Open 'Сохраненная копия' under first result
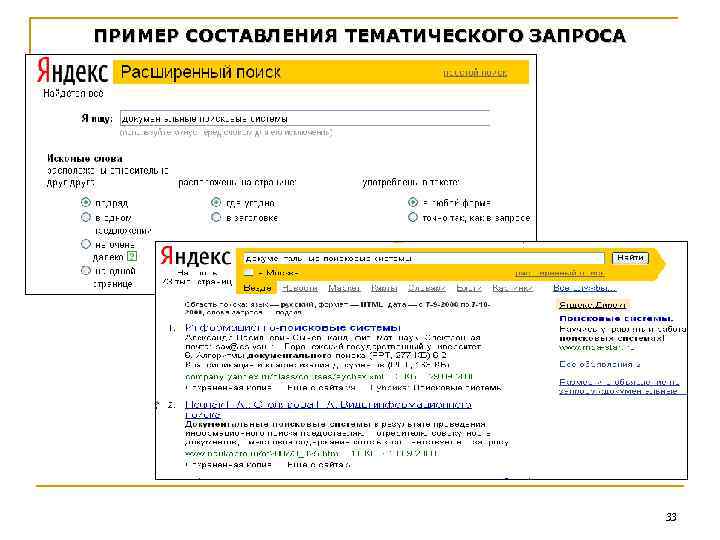Screen dimensions: 720x540 (229, 388)
